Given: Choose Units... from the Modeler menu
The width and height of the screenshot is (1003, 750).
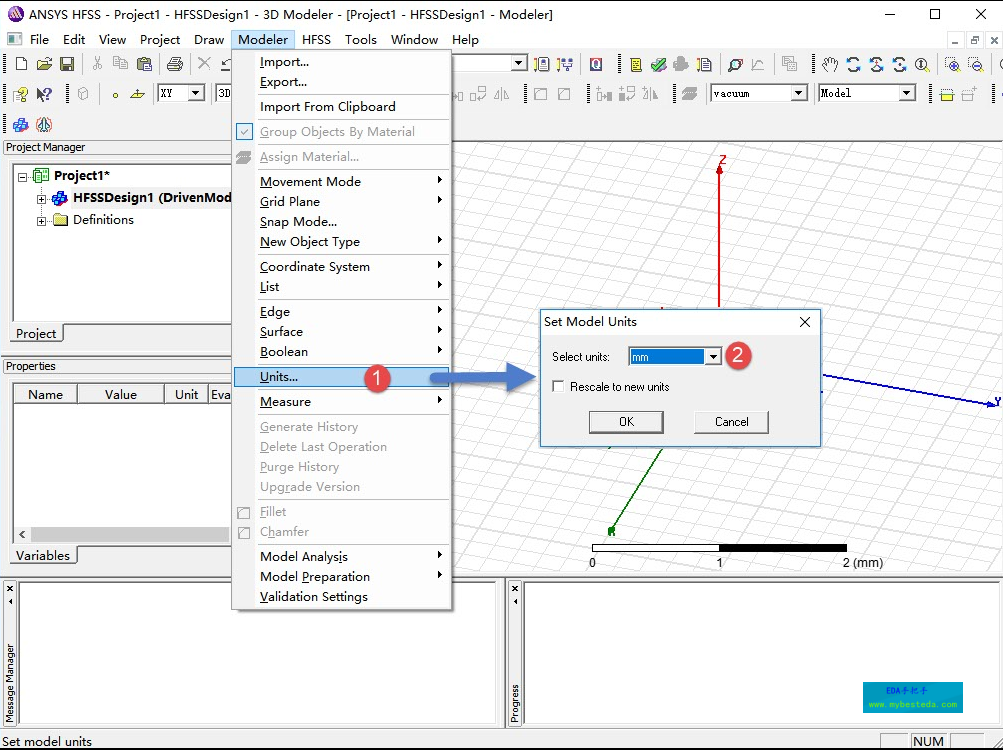Looking at the screenshot, I should 279,377.
